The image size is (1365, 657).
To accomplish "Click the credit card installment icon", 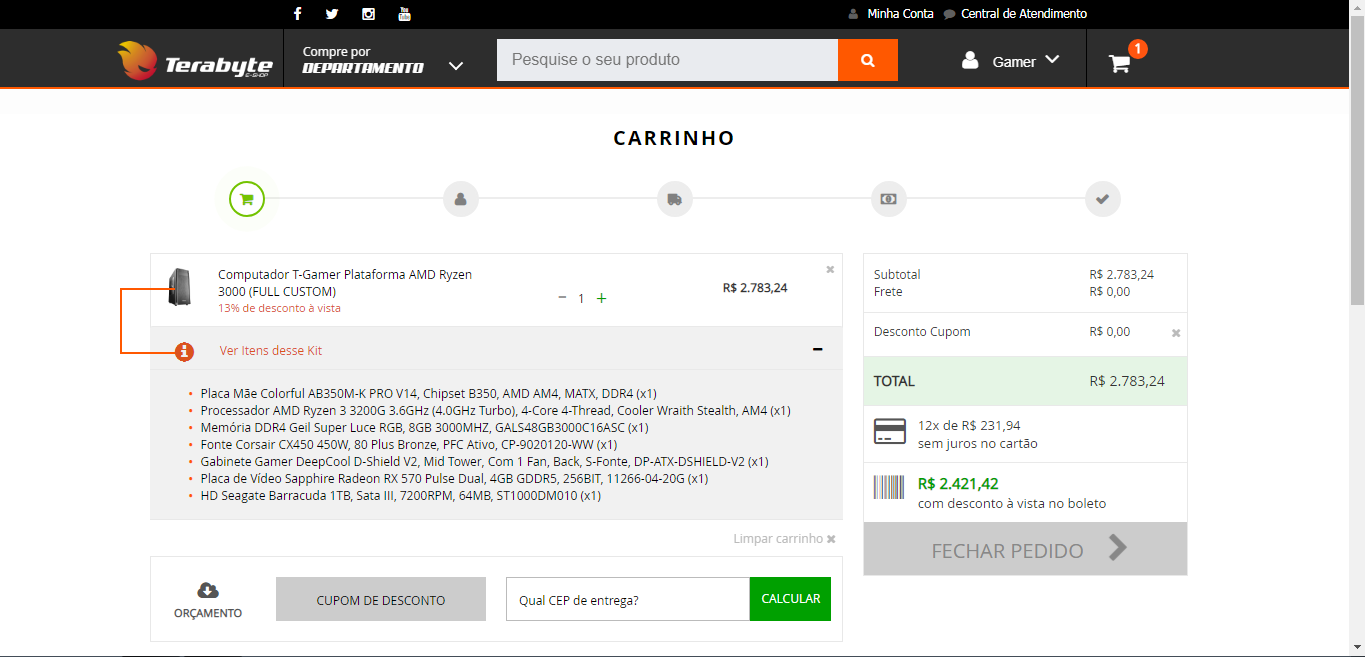I will pos(890,432).
